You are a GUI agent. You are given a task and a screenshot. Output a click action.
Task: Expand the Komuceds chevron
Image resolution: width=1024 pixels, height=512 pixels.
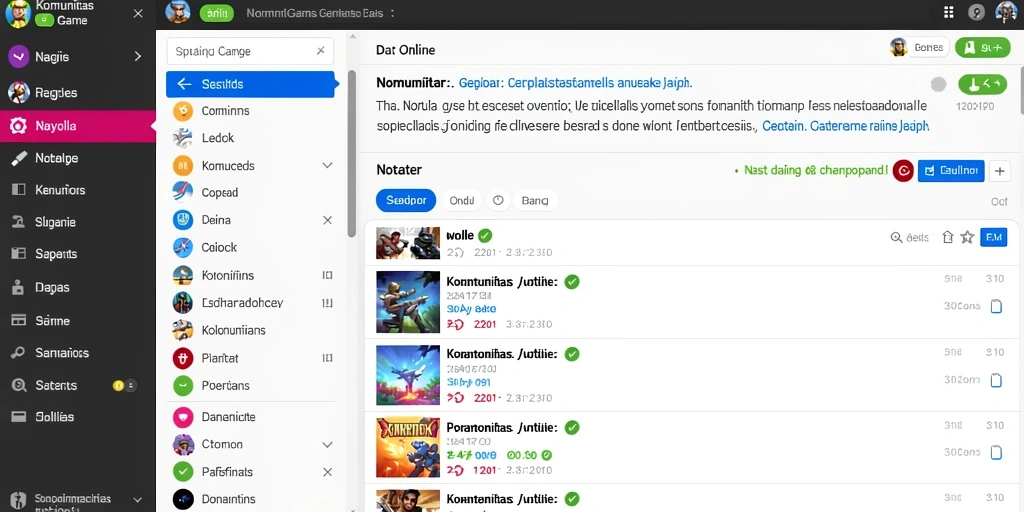coord(327,166)
